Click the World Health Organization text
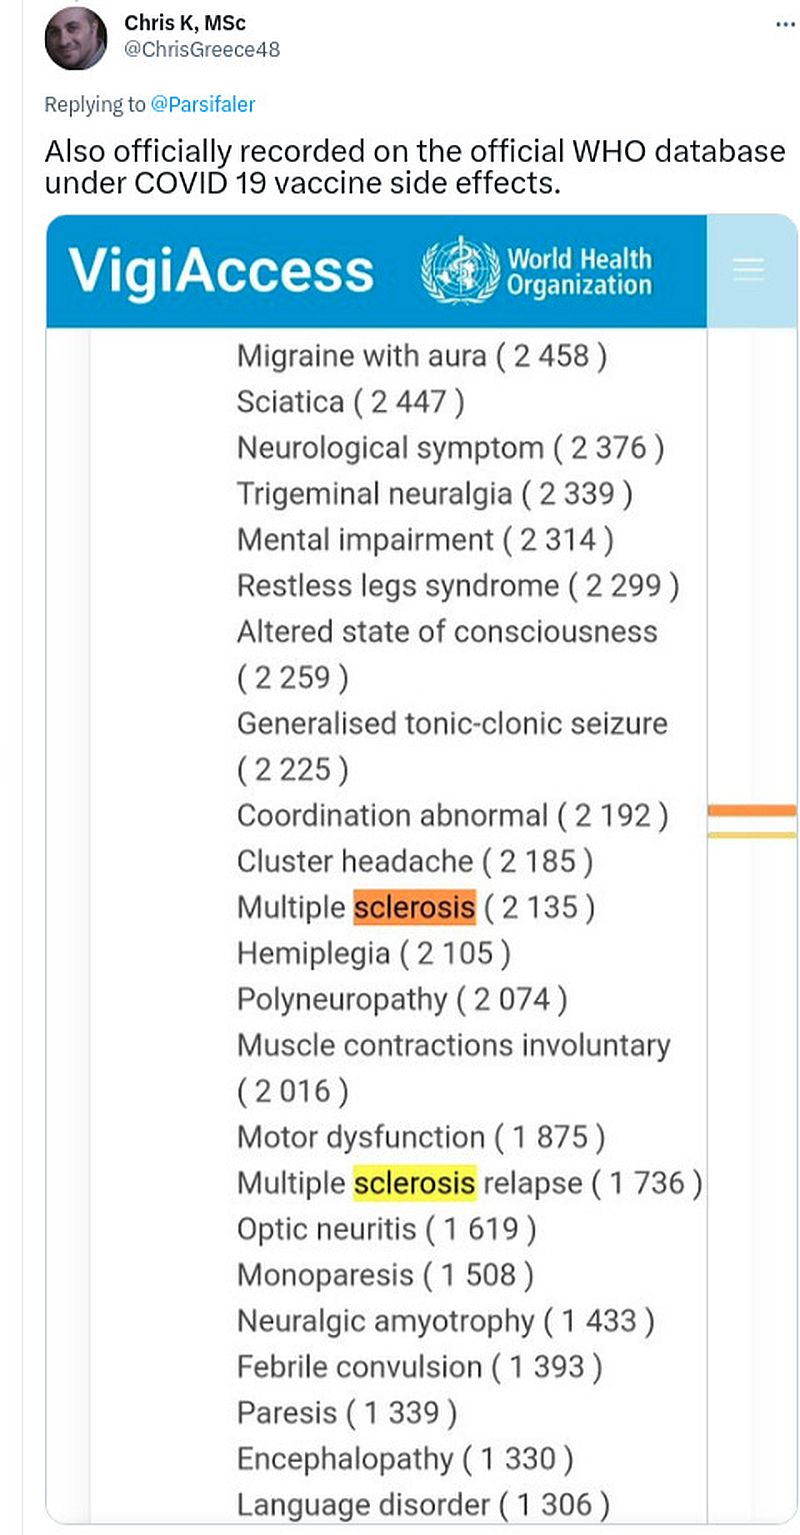Screen dimensions: 800x1535 579,271
